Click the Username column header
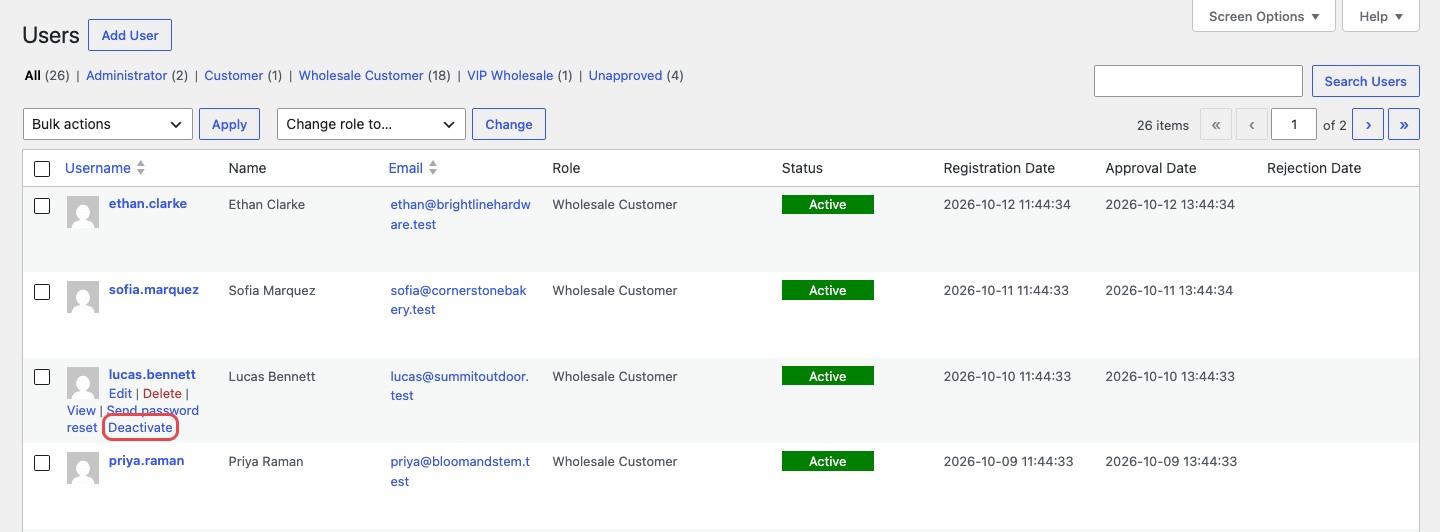1440x532 pixels. click(x=98, y=168)
